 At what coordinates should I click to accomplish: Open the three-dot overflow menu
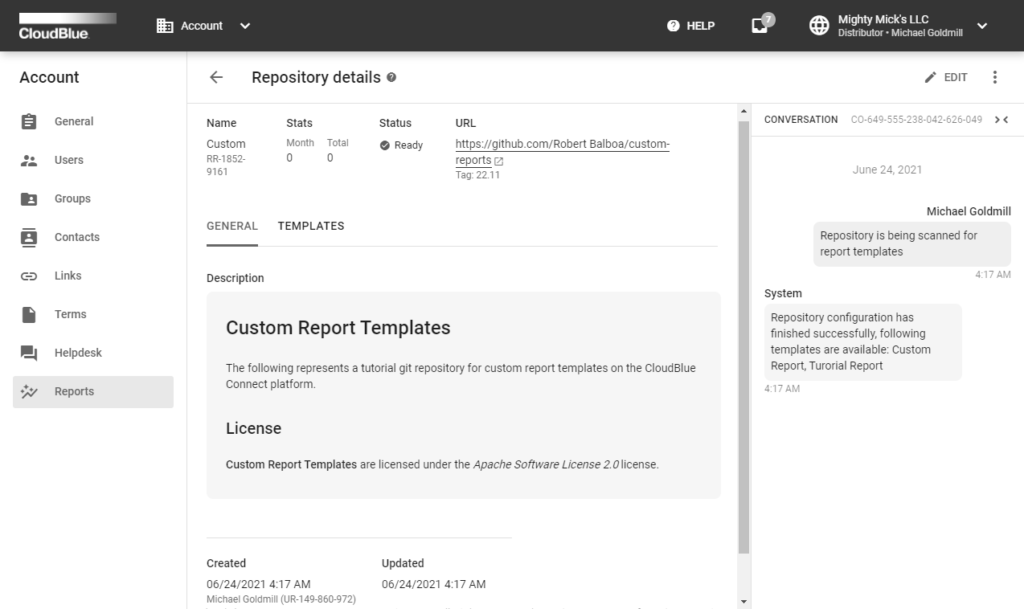click(x=995, y=77)
